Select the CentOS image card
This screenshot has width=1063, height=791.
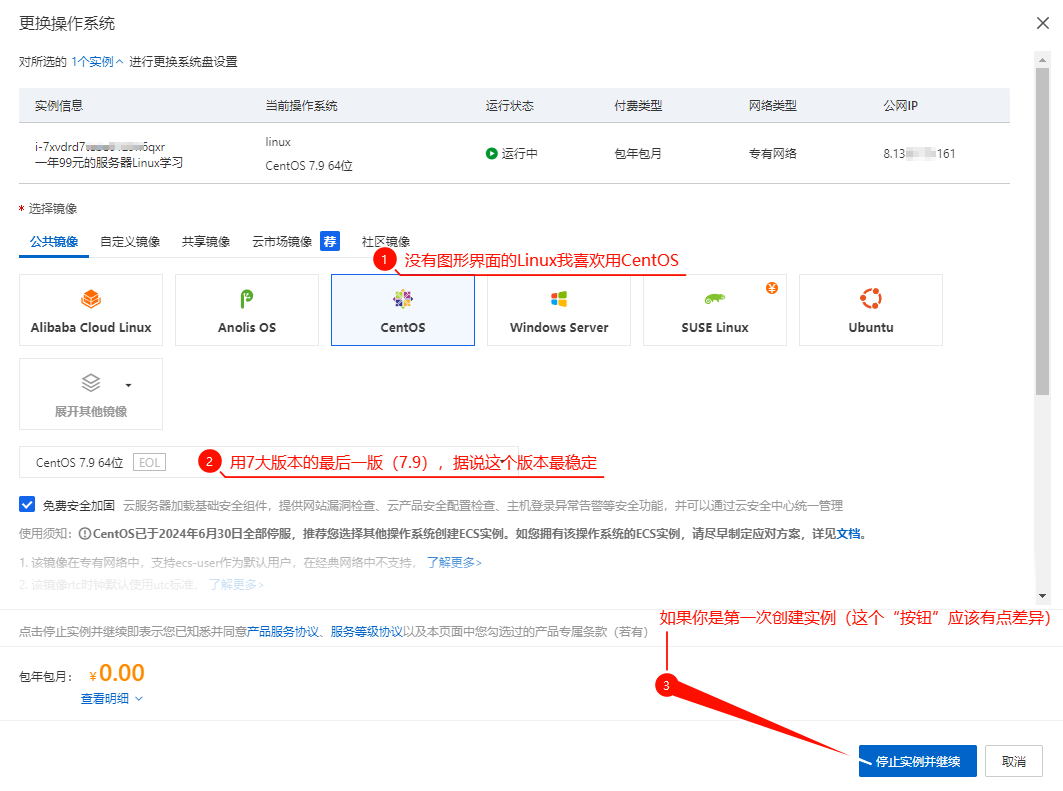[x=403, y=310]
